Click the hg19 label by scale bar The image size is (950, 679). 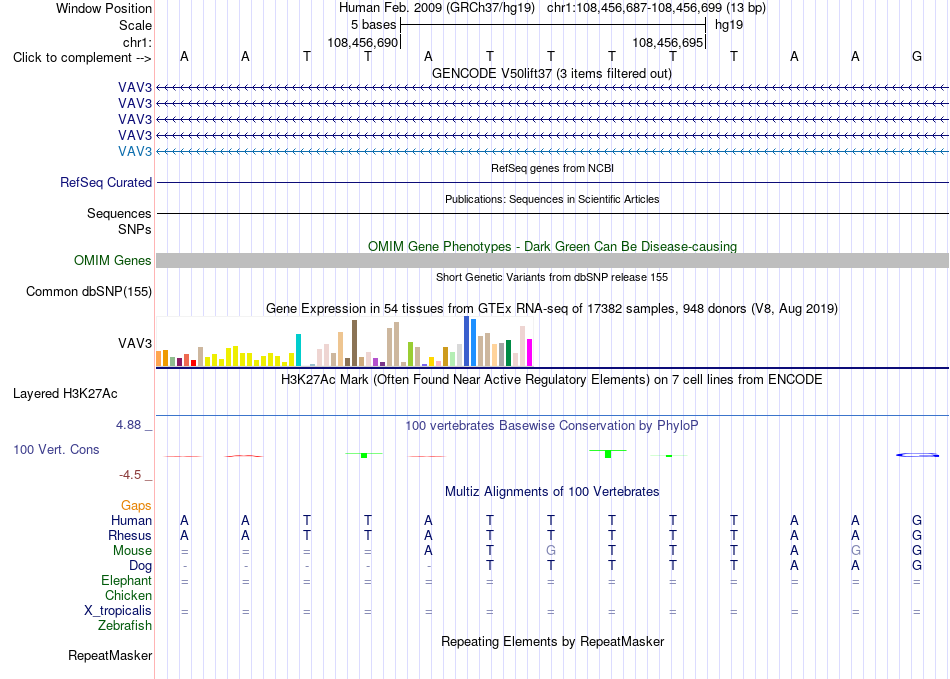[x=729, y=25]
